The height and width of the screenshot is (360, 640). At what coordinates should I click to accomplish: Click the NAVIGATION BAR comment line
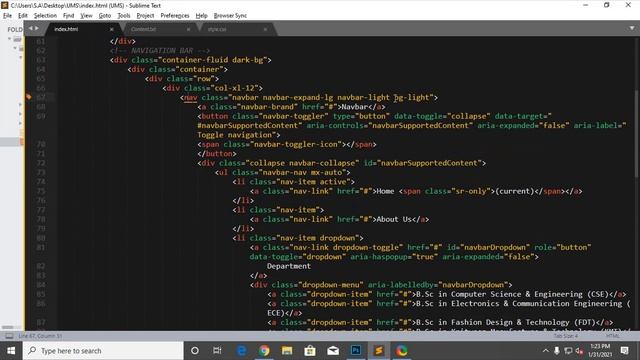(x=160, y=51)
